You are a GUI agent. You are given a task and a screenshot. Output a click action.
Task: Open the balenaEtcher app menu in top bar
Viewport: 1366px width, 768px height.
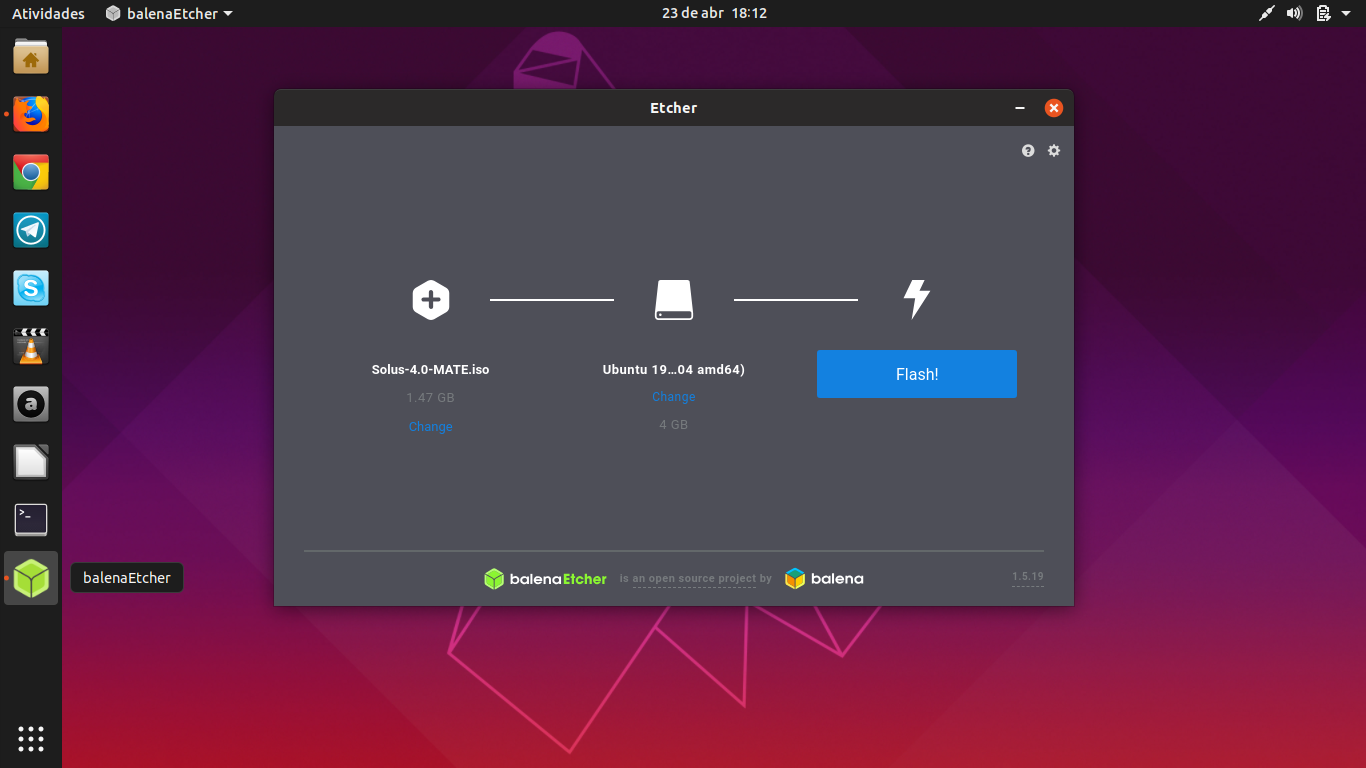point(169,14)
